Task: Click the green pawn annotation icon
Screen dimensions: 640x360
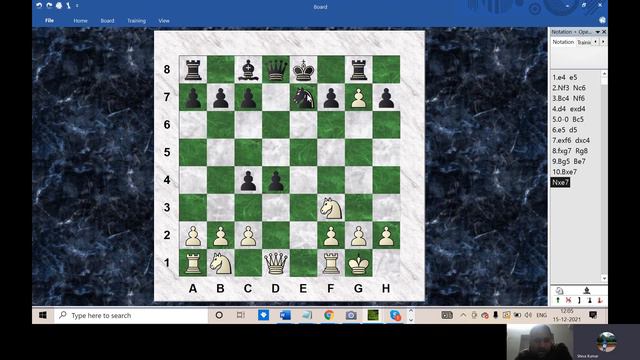Action: coord(558,300)
